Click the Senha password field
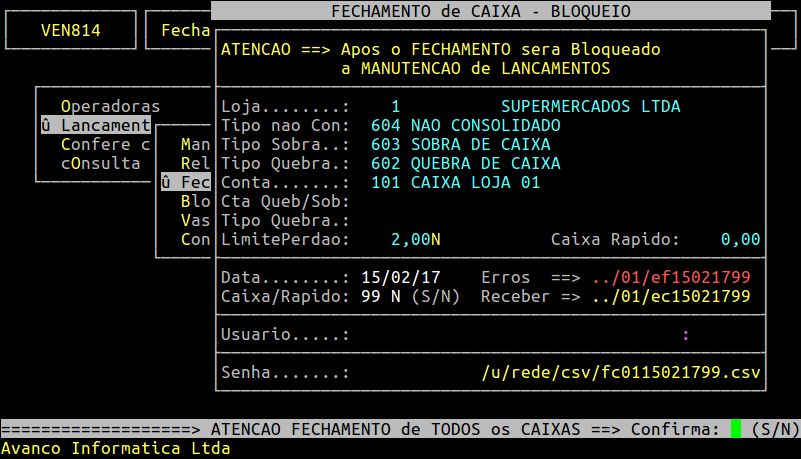The height and width of the screenshot is (459, 801). [x=410, y=373]
